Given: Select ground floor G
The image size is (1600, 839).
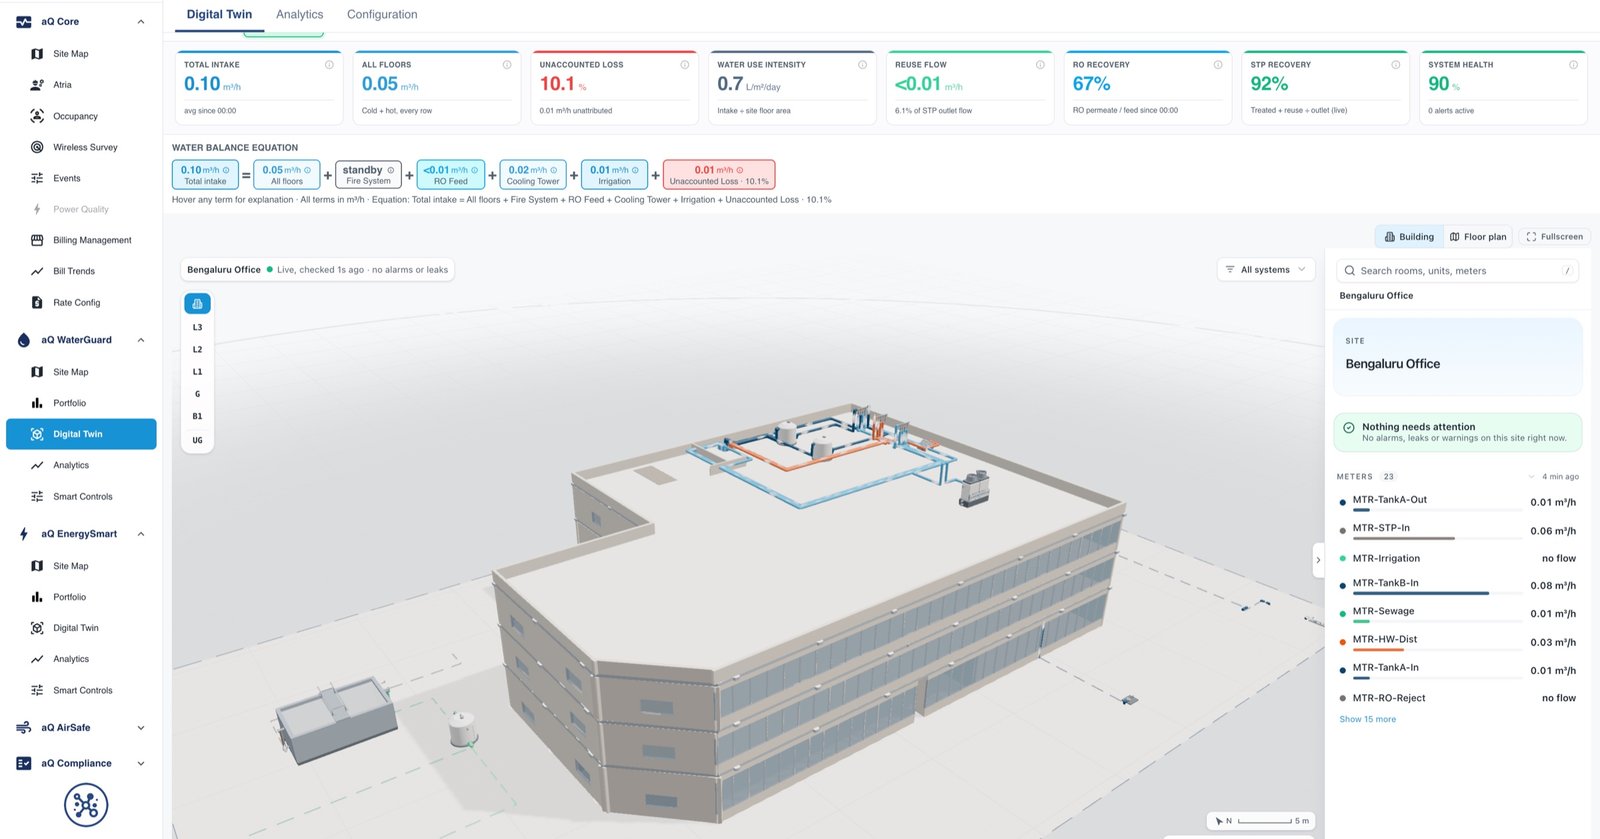Looking at the screenshot, I should (x=197, y=394).
